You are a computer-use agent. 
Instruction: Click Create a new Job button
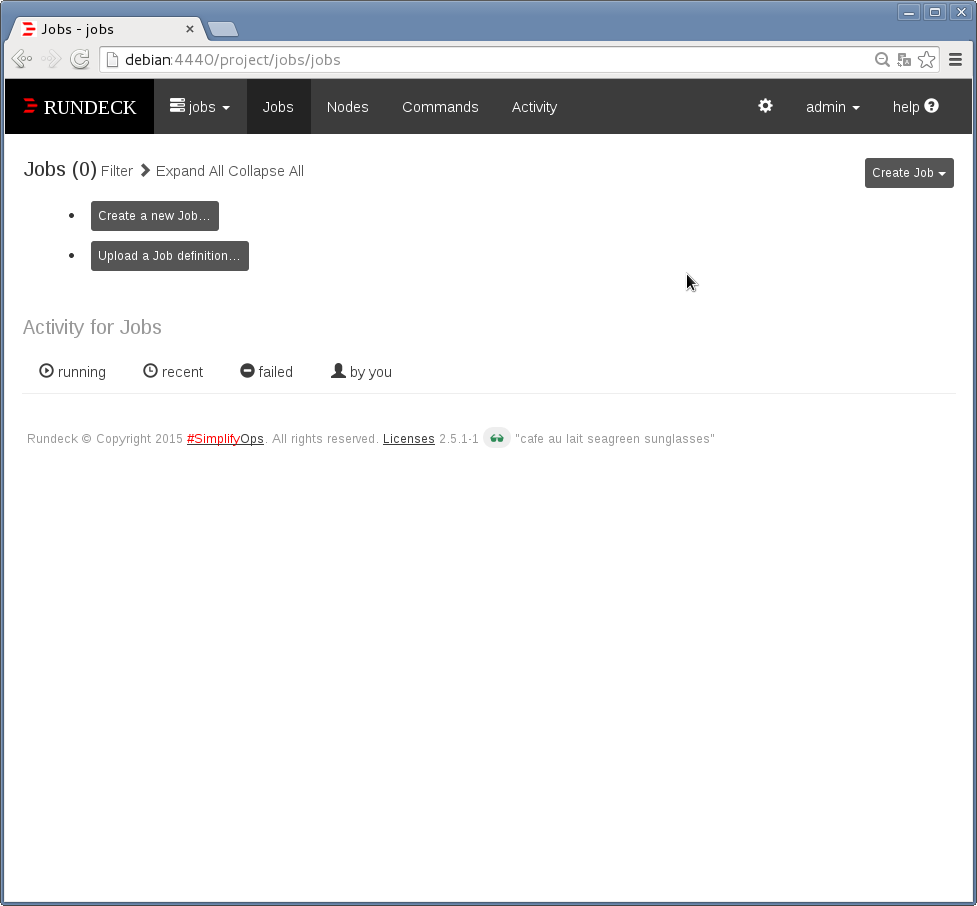(155, 216)
